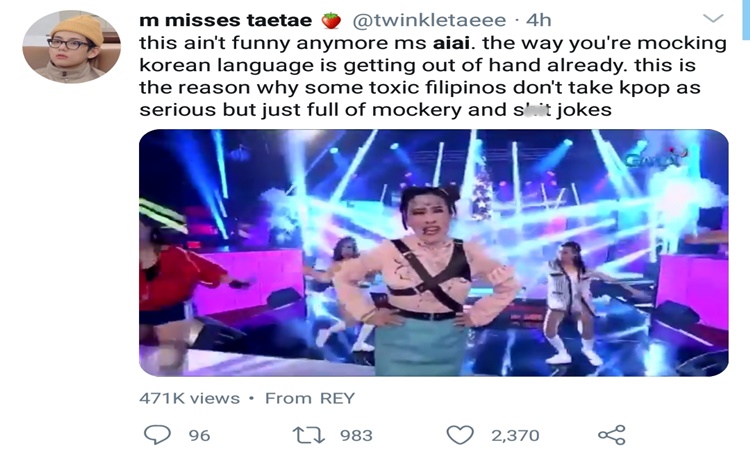750x450 pixels.
Task: Click the blue scrollbar strip at edge
Action: coord(746,20)
